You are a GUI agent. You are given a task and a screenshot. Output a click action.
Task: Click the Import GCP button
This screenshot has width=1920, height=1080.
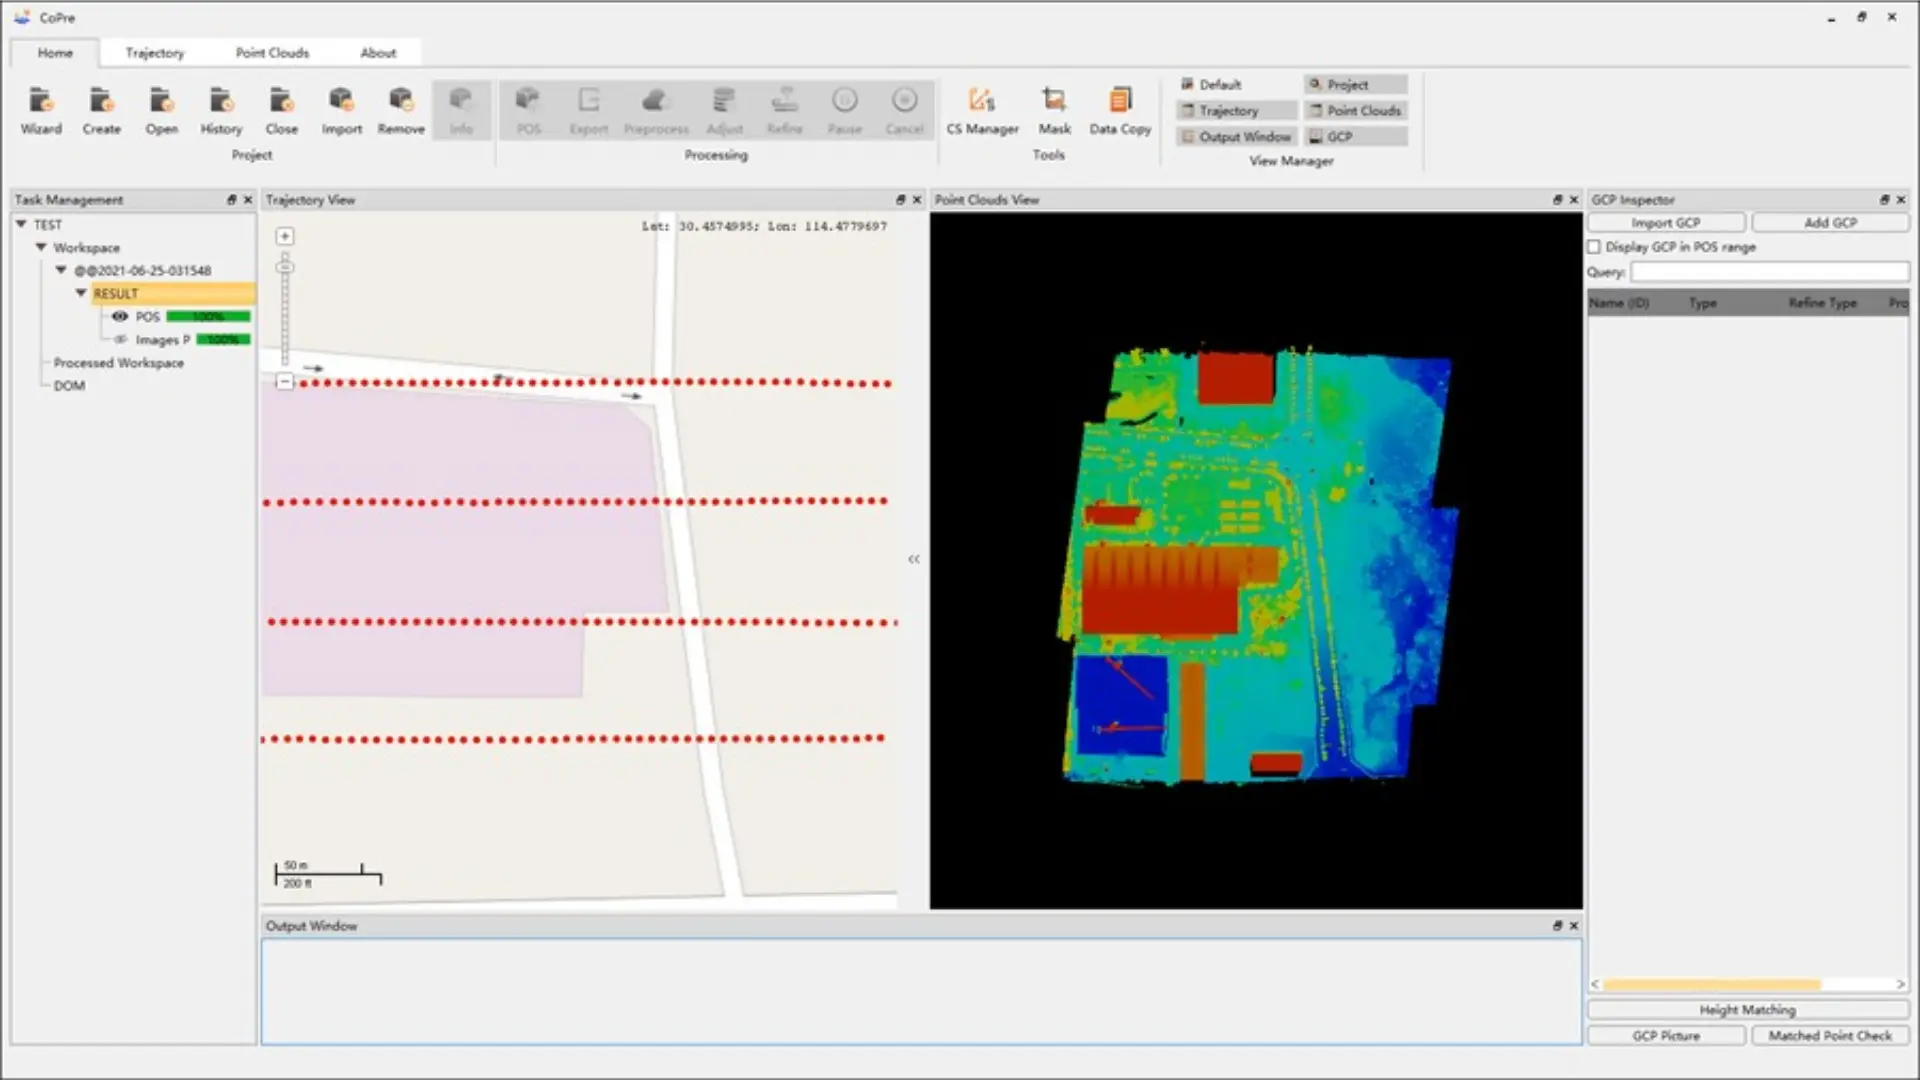tap(1666, 223)
